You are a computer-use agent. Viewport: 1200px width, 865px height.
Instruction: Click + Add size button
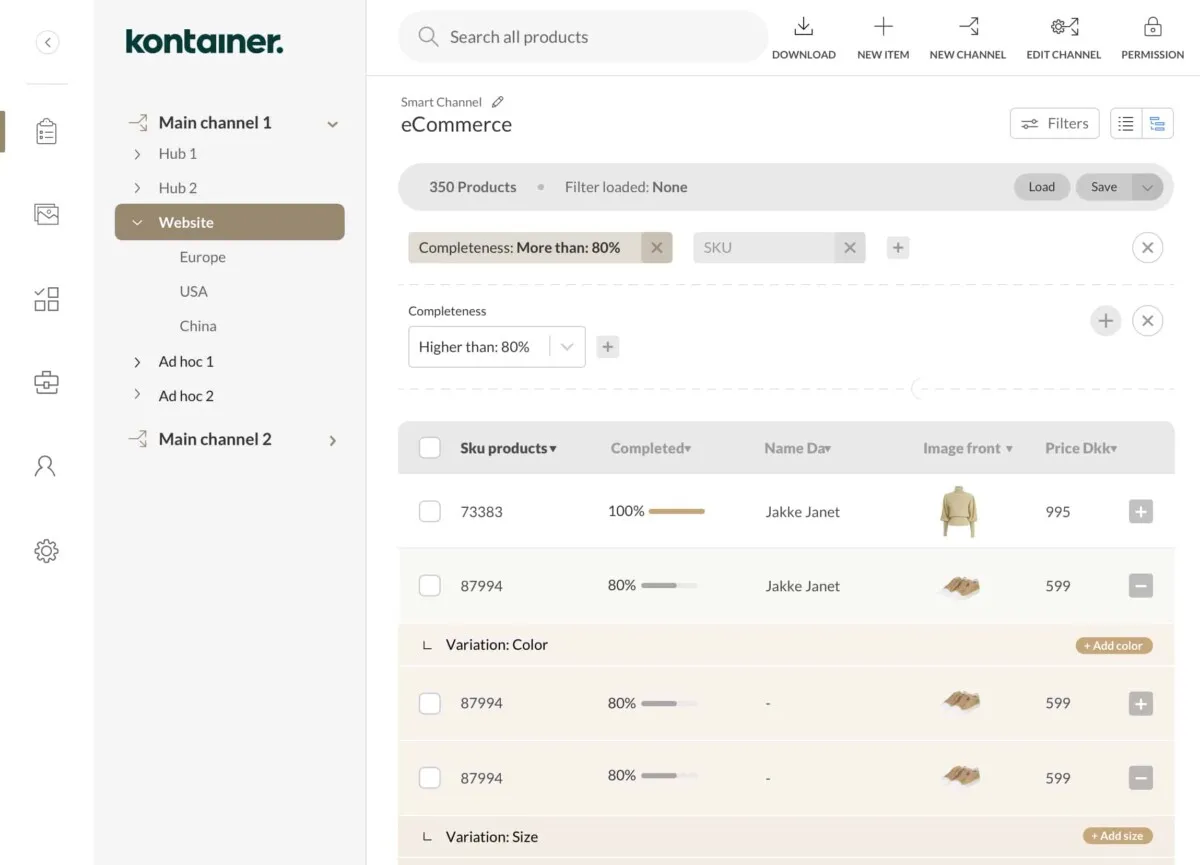(x=1117, y=836)
